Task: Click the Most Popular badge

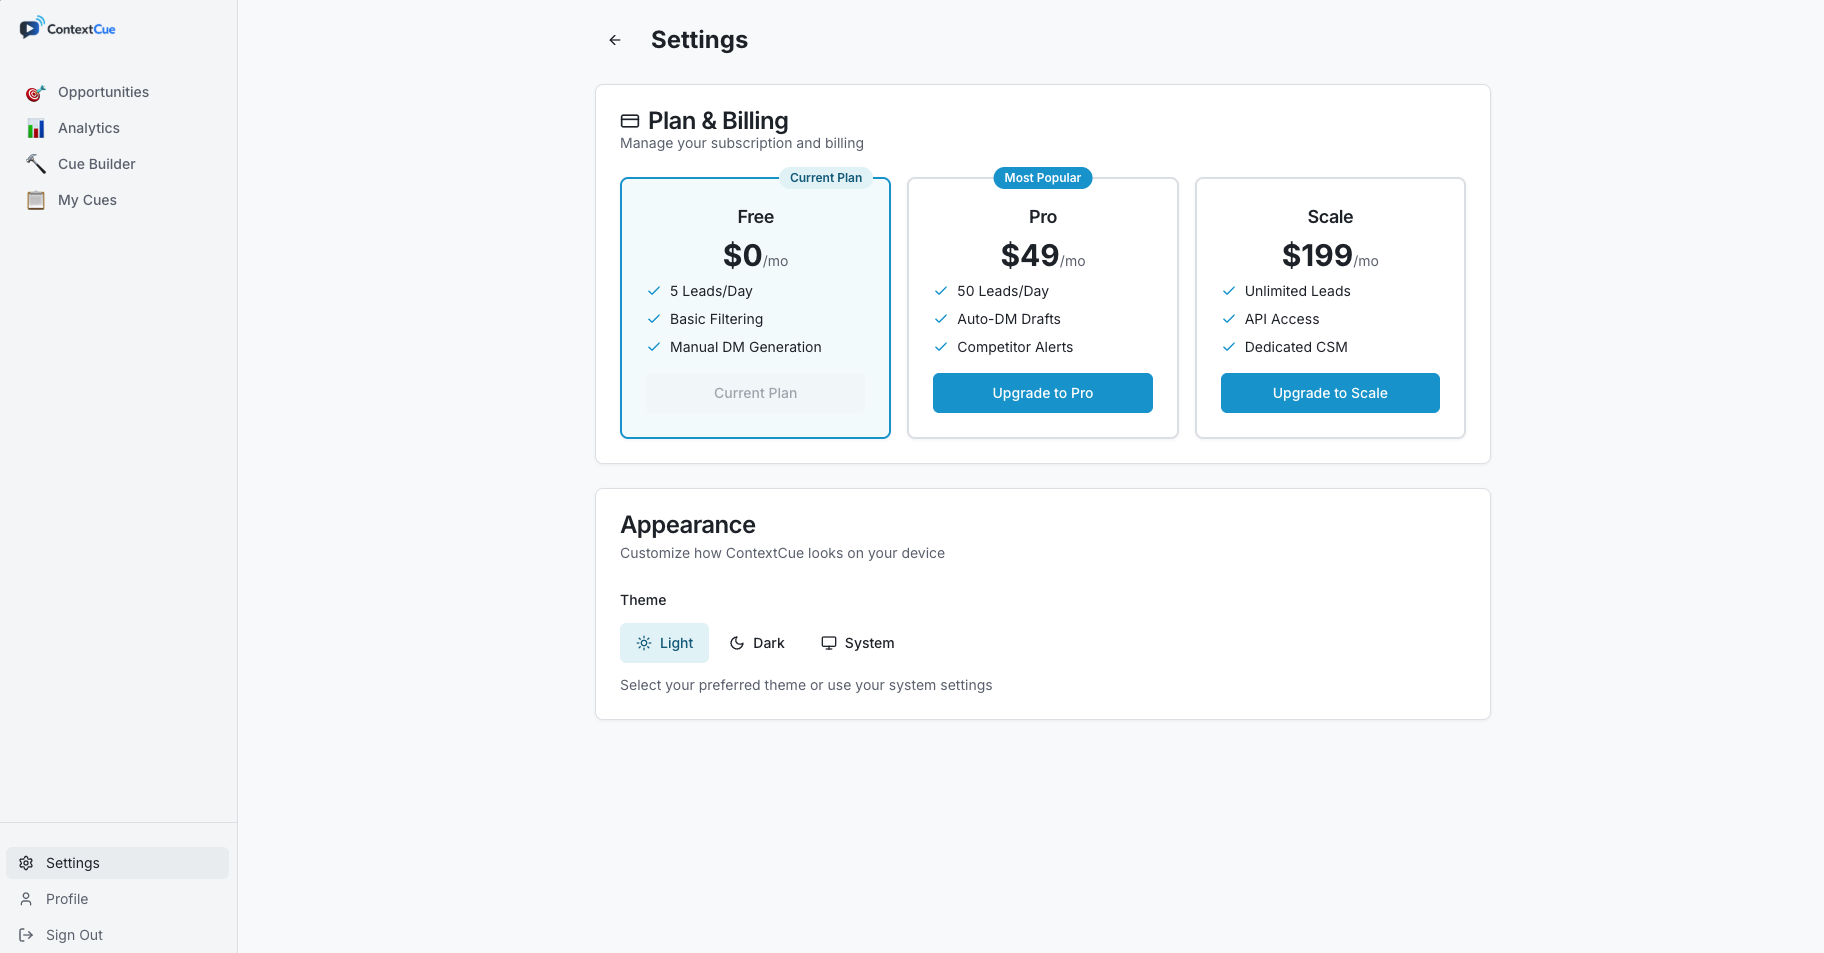Action: 1042,178
